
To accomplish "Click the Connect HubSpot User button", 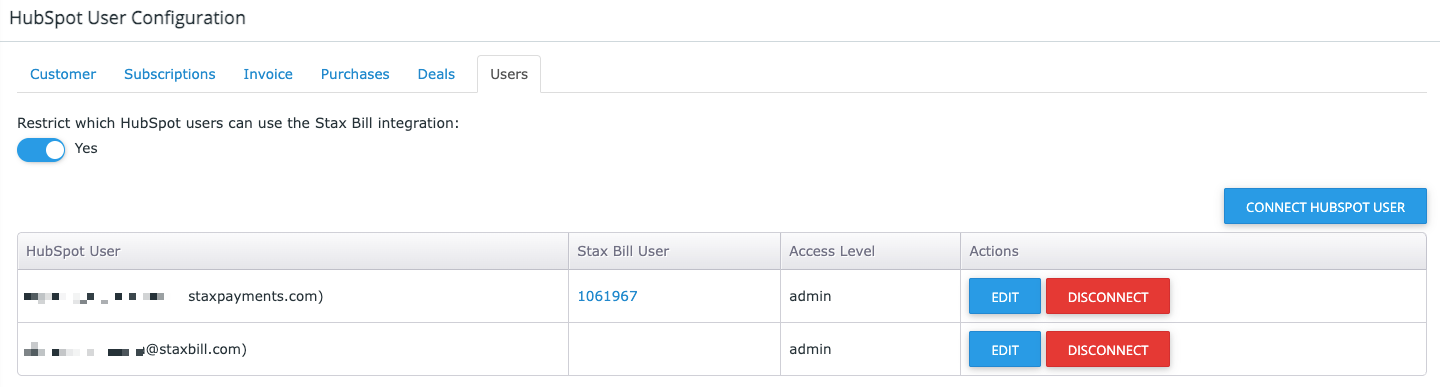I will [1325, 207].
